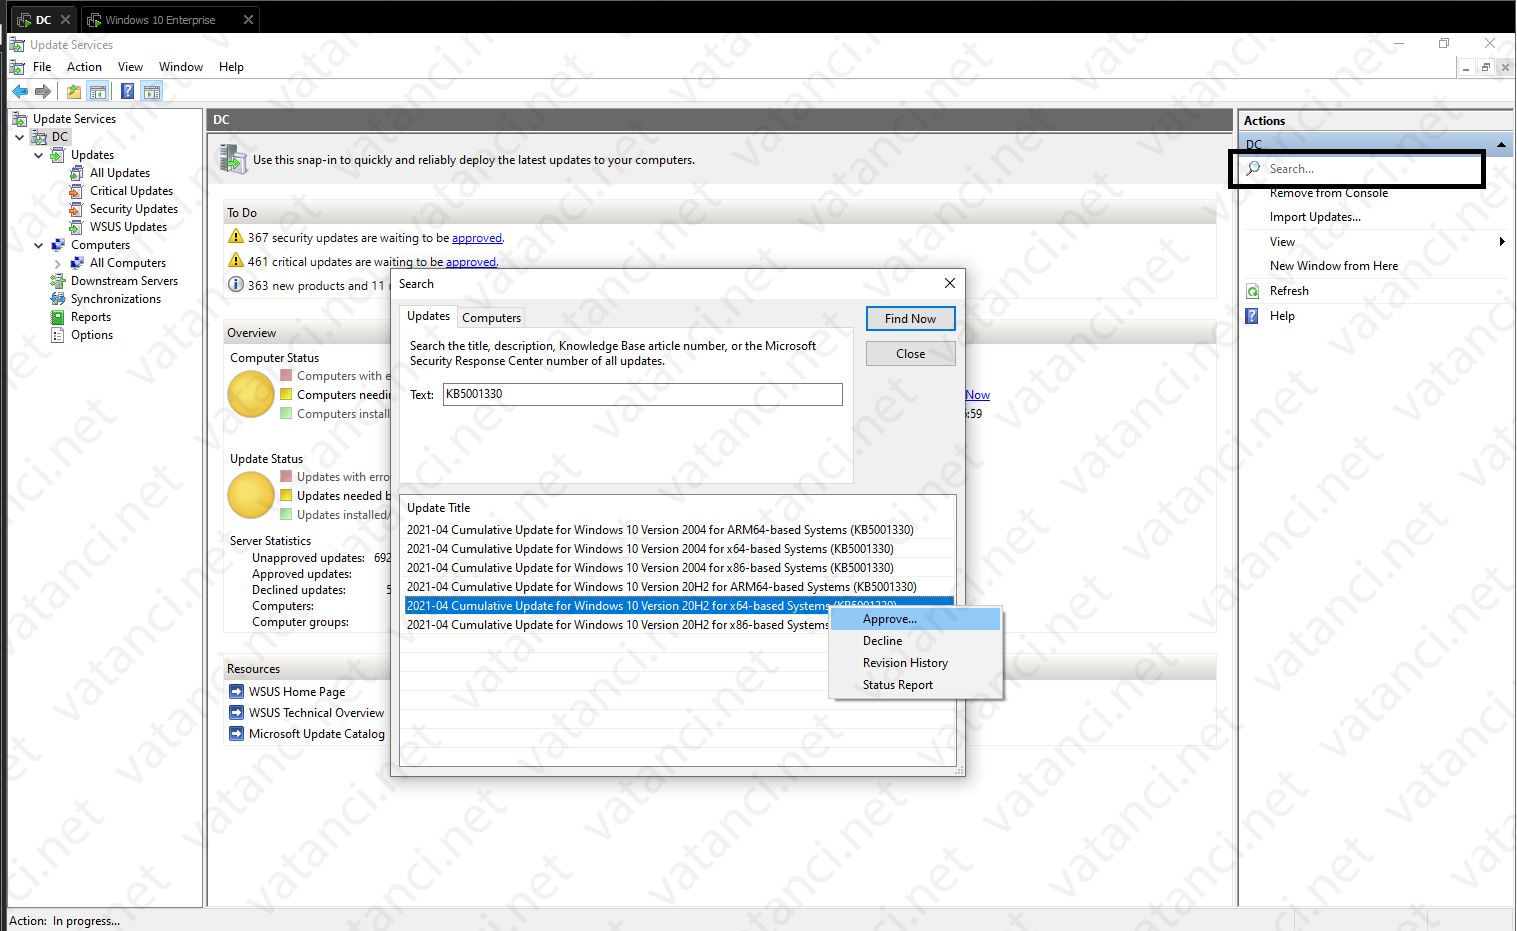The image size is (1517, 931).
Task: Click the magnifier icon next to Search
Action: (1253, 168)
